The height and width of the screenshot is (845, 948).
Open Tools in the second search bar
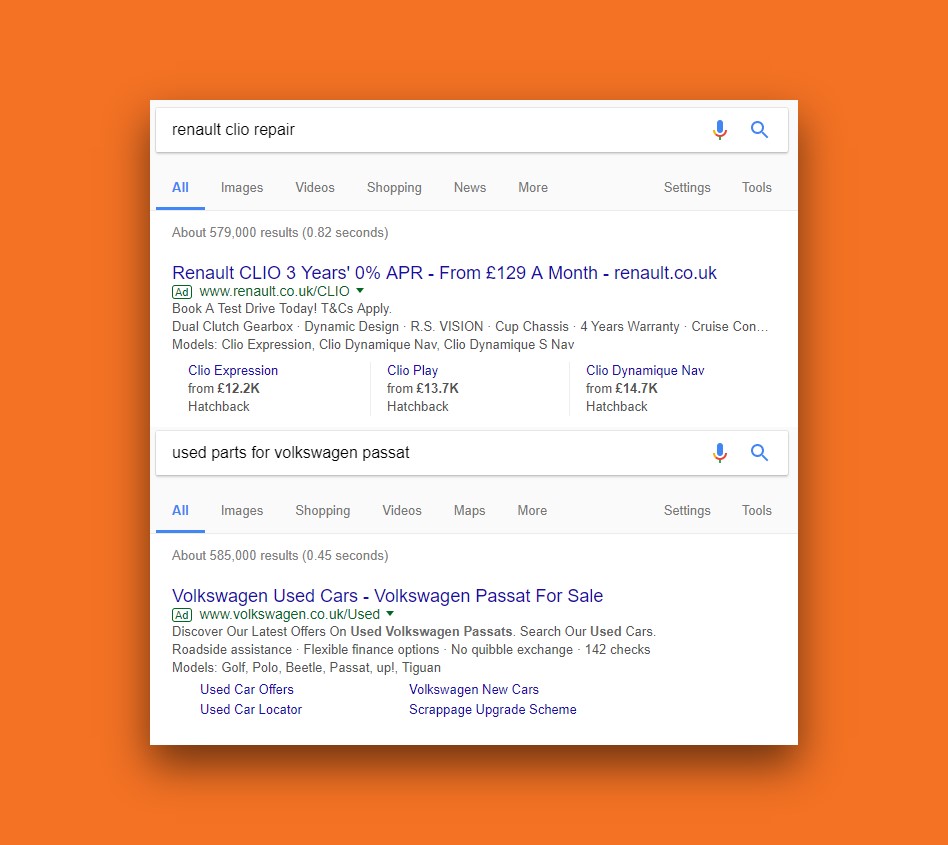click(x=757, y=511)
